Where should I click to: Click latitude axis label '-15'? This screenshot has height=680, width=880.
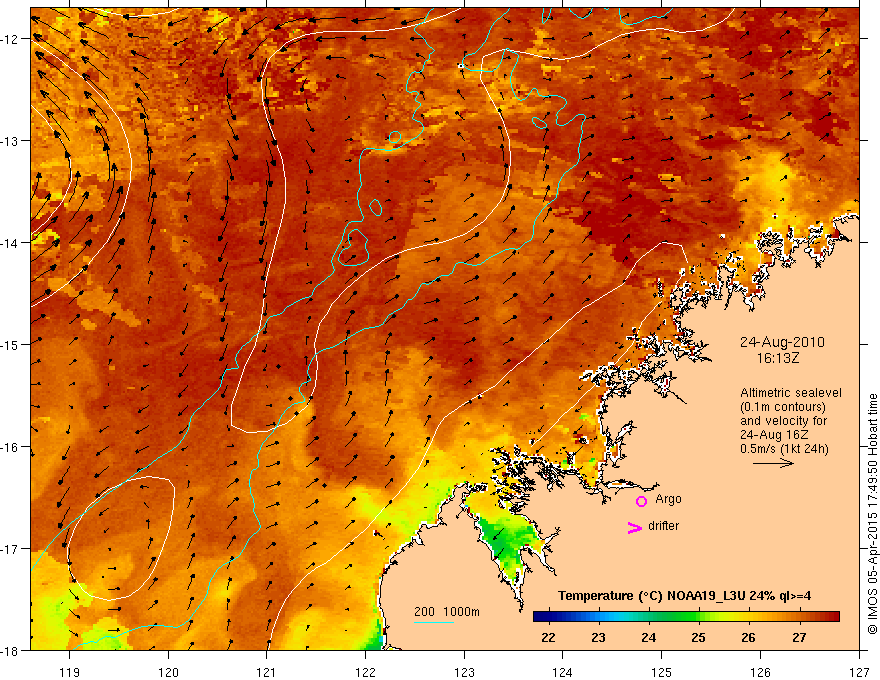(10, 344)
